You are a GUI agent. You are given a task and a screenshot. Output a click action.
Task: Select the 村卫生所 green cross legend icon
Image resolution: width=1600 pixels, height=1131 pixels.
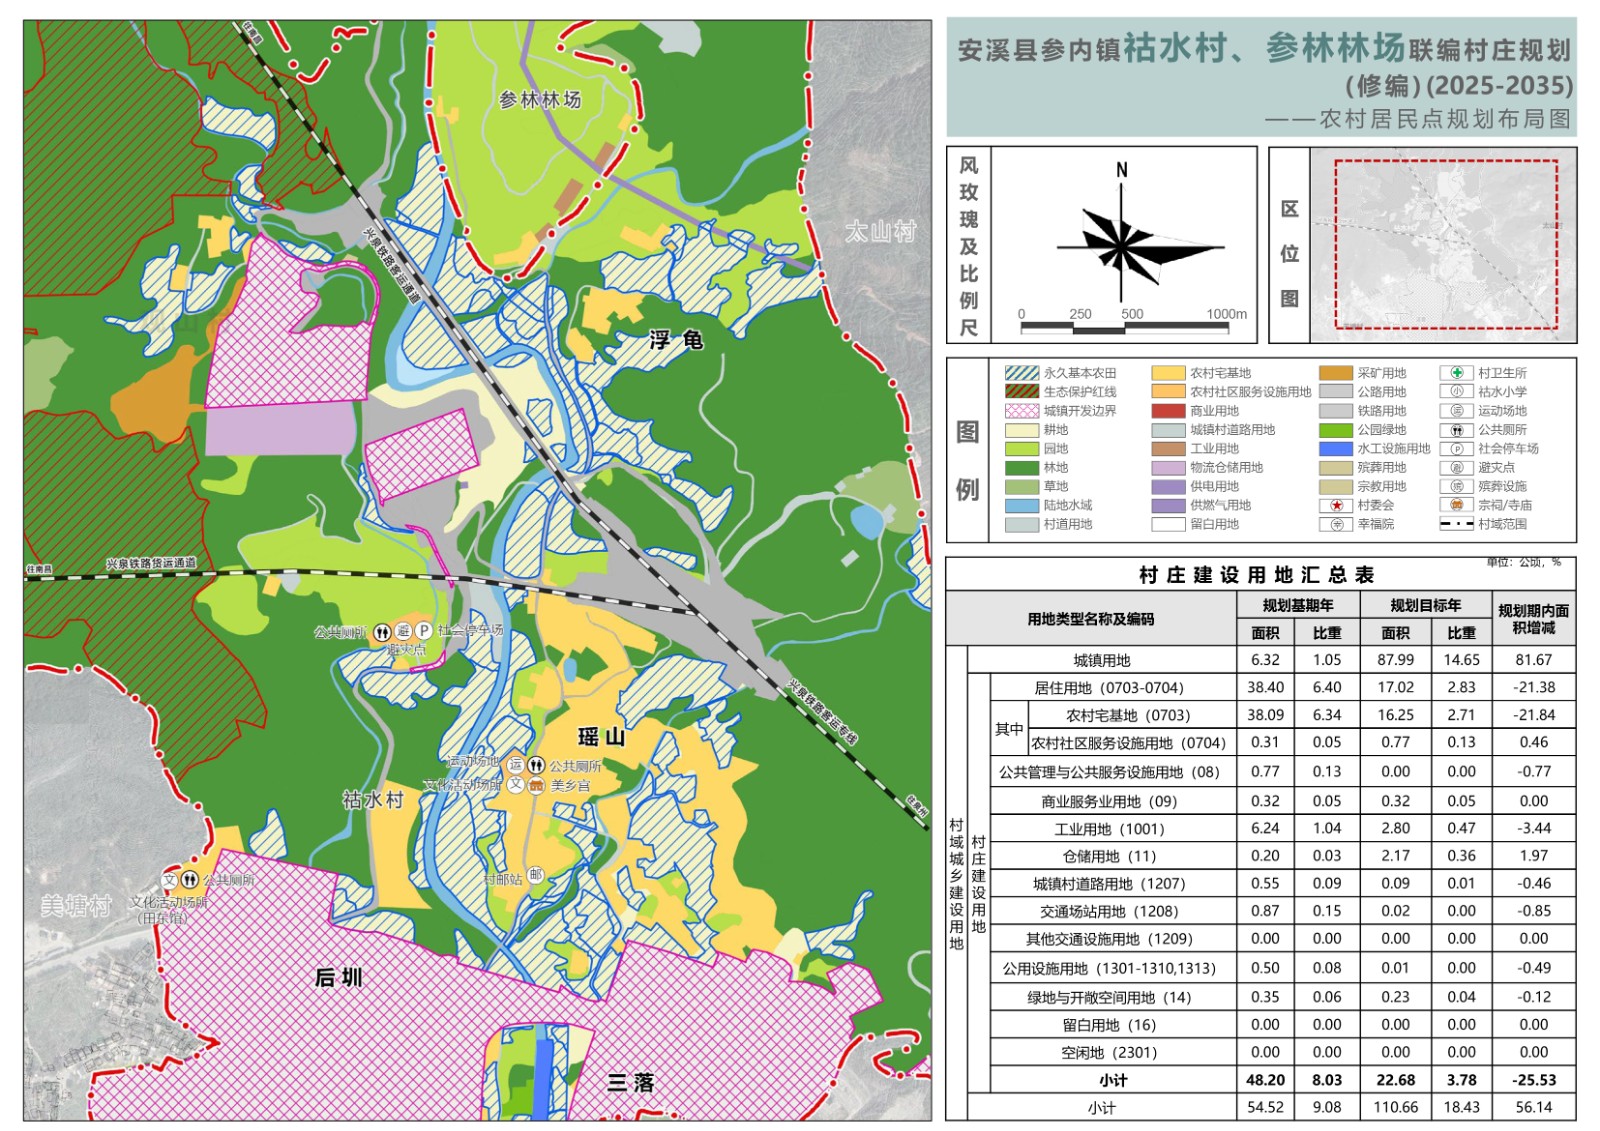click(1457, 373)
